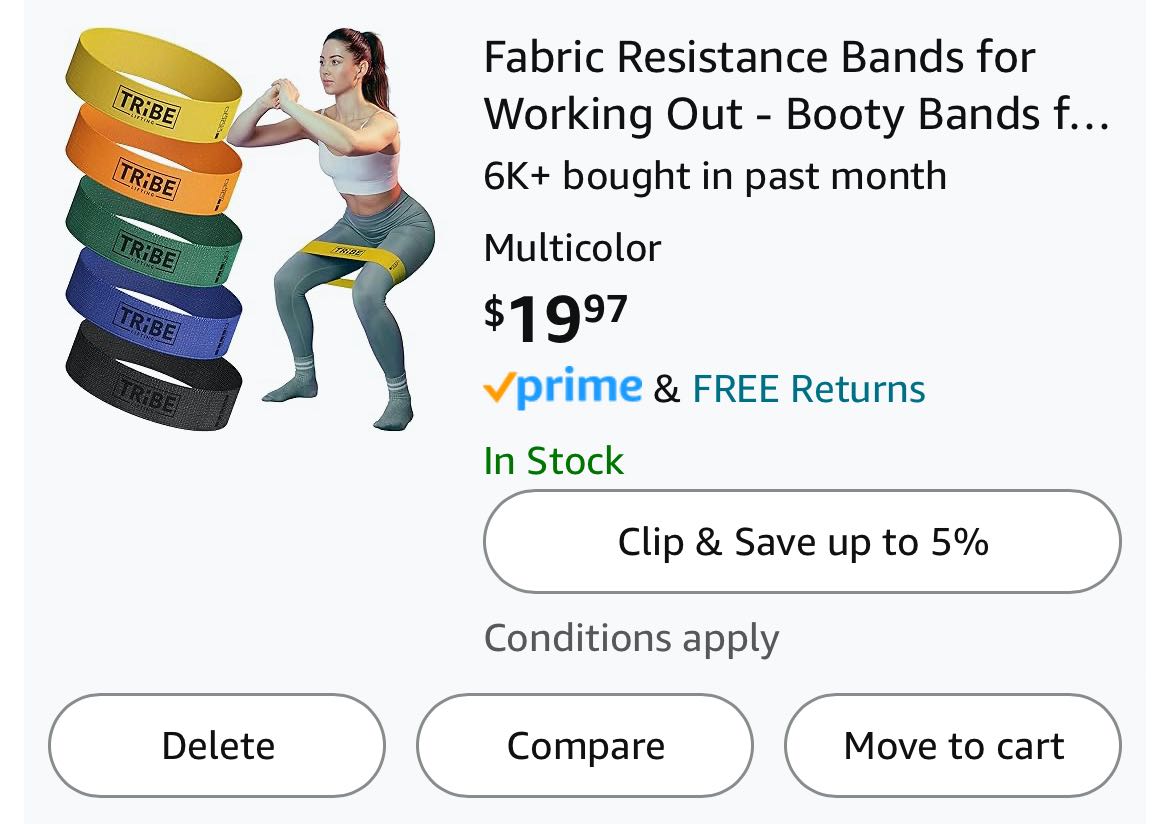The width and height of the screenshot is (1170, 824).
Task: Open the Fabric Resistance Bands product title
Action: click(x=796, y=86)
